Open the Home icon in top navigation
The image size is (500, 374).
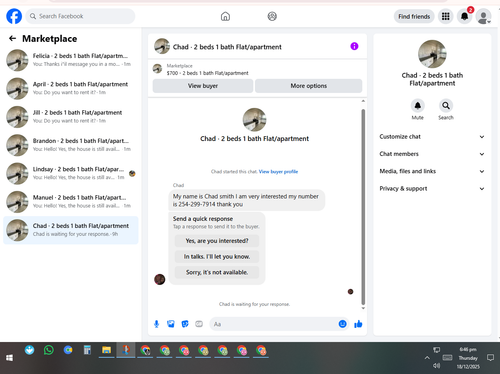[x=225, y=16]
